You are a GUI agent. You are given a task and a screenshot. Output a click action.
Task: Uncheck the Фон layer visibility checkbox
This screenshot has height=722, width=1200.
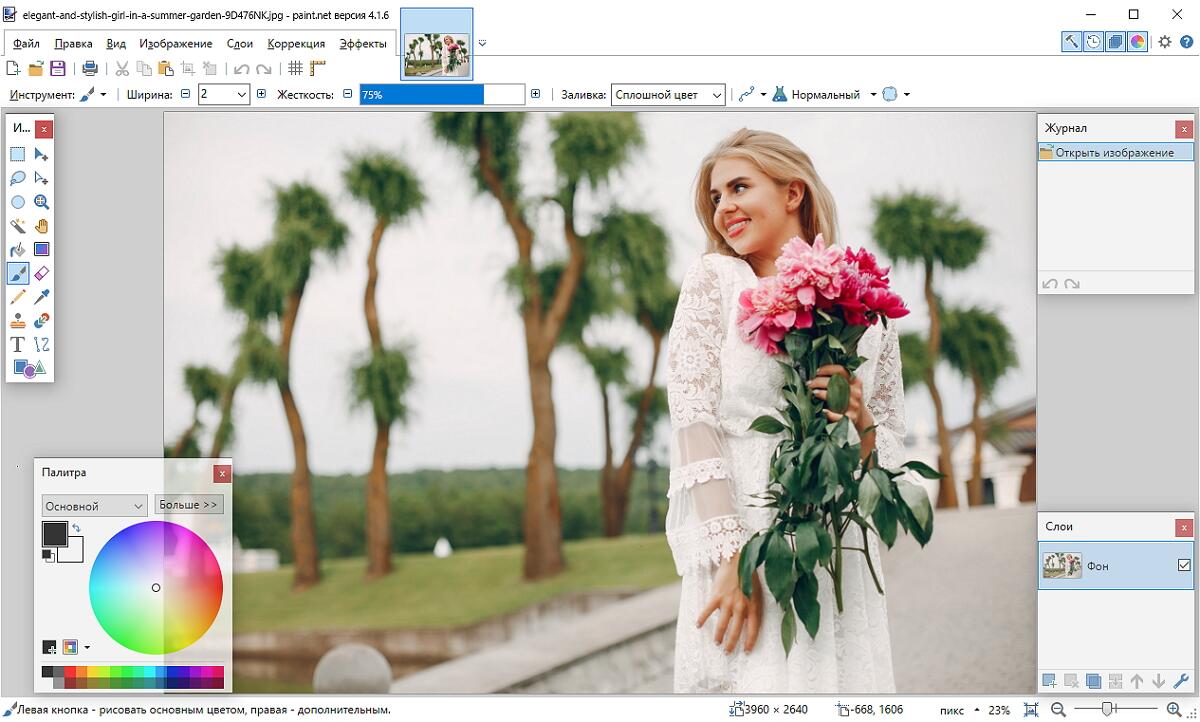click(1184, 565)
